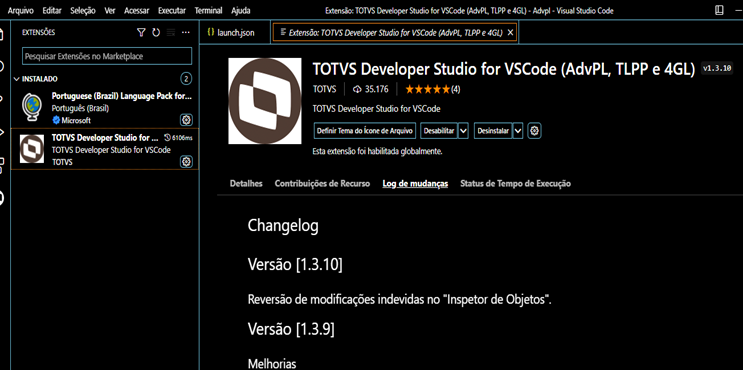This screenshot has height=370, width=743.
Task: Click the 35.176 install count
Action: click(x=371, y=89)
